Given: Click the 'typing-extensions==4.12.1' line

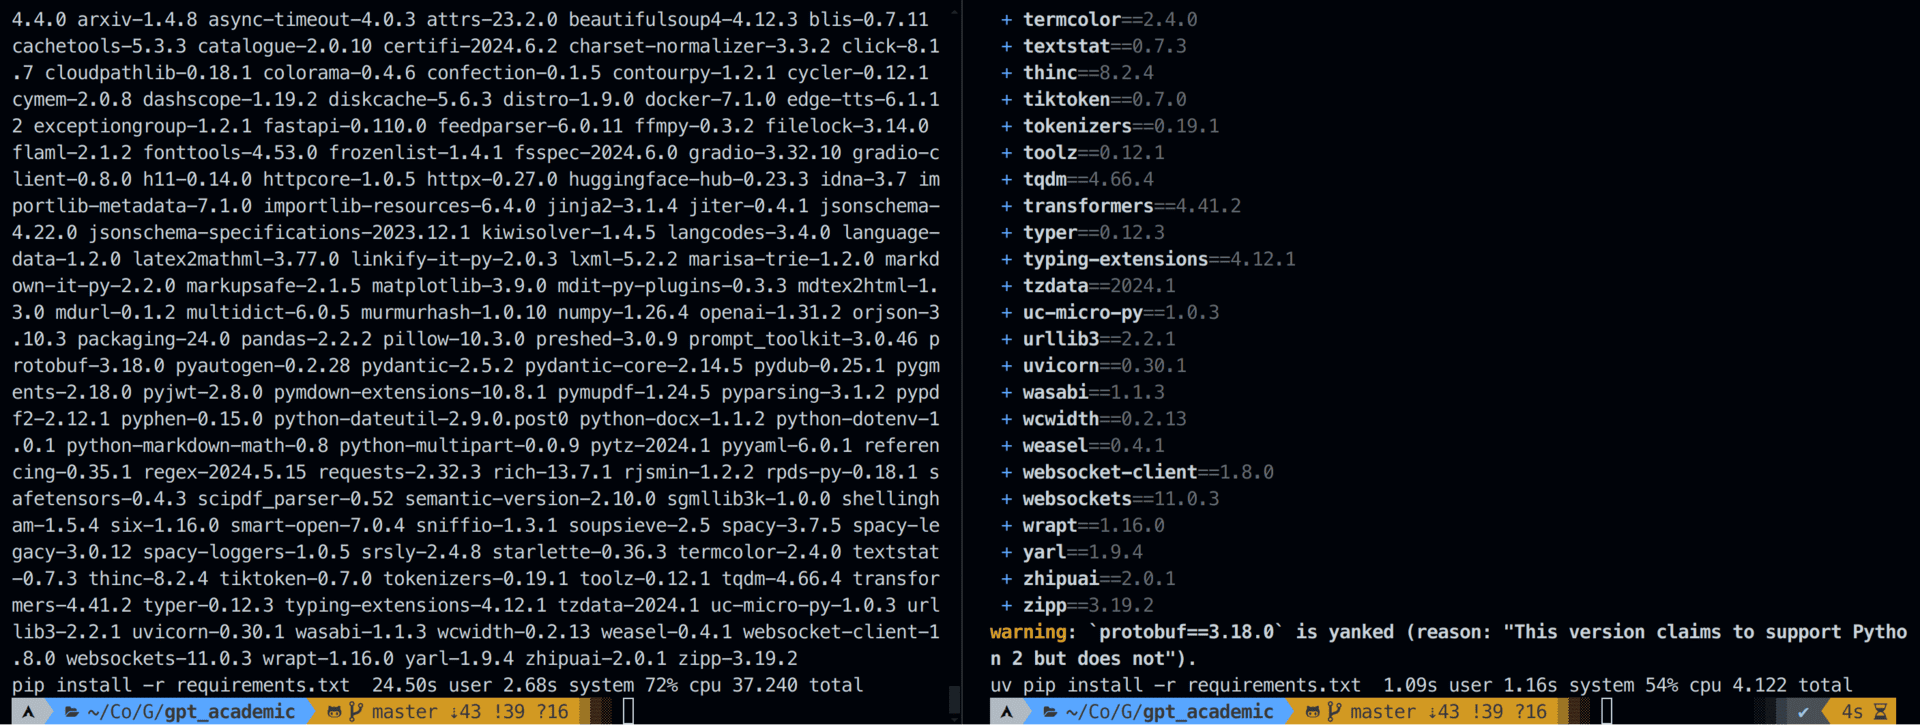Looking at the screenshot, I should pyautogui.click(x=1148, y=259).
